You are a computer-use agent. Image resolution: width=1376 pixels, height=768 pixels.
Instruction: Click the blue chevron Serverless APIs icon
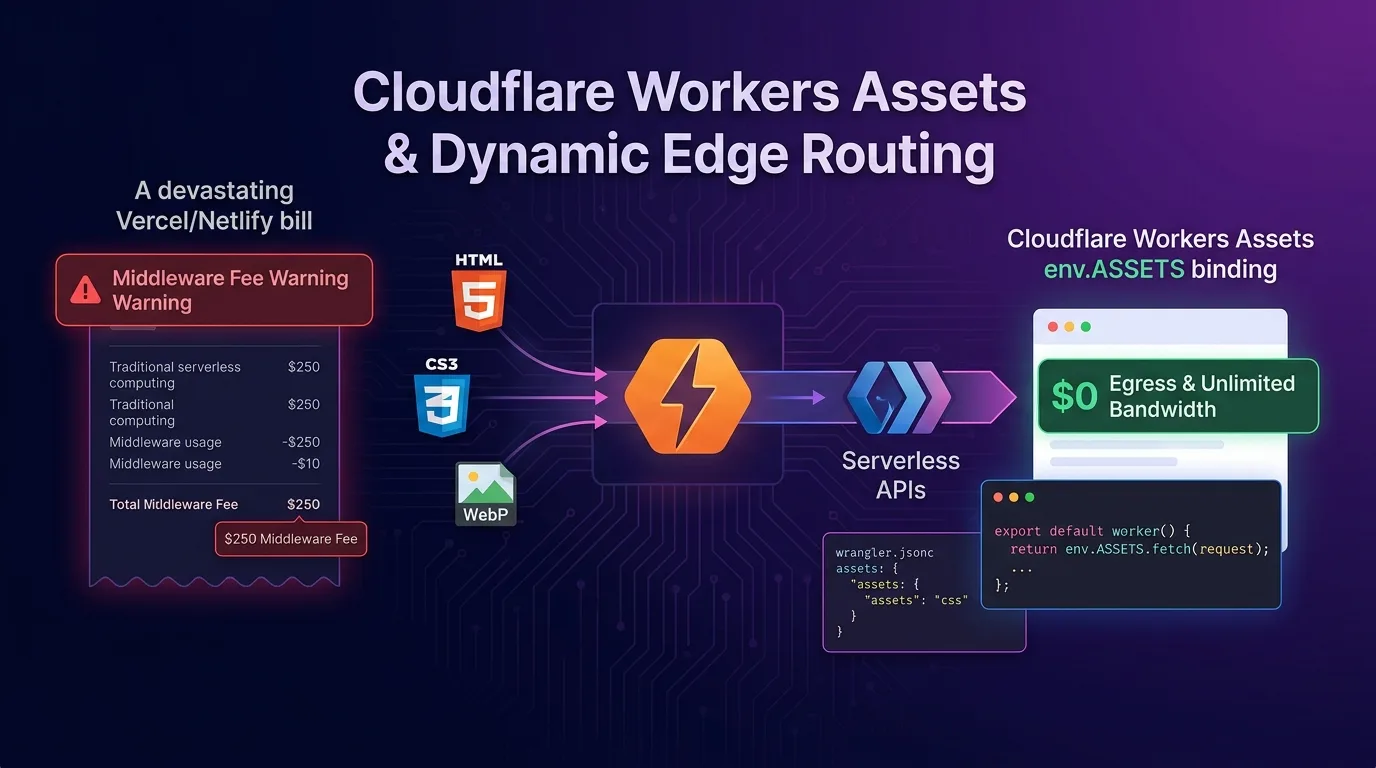coord(898,397)
